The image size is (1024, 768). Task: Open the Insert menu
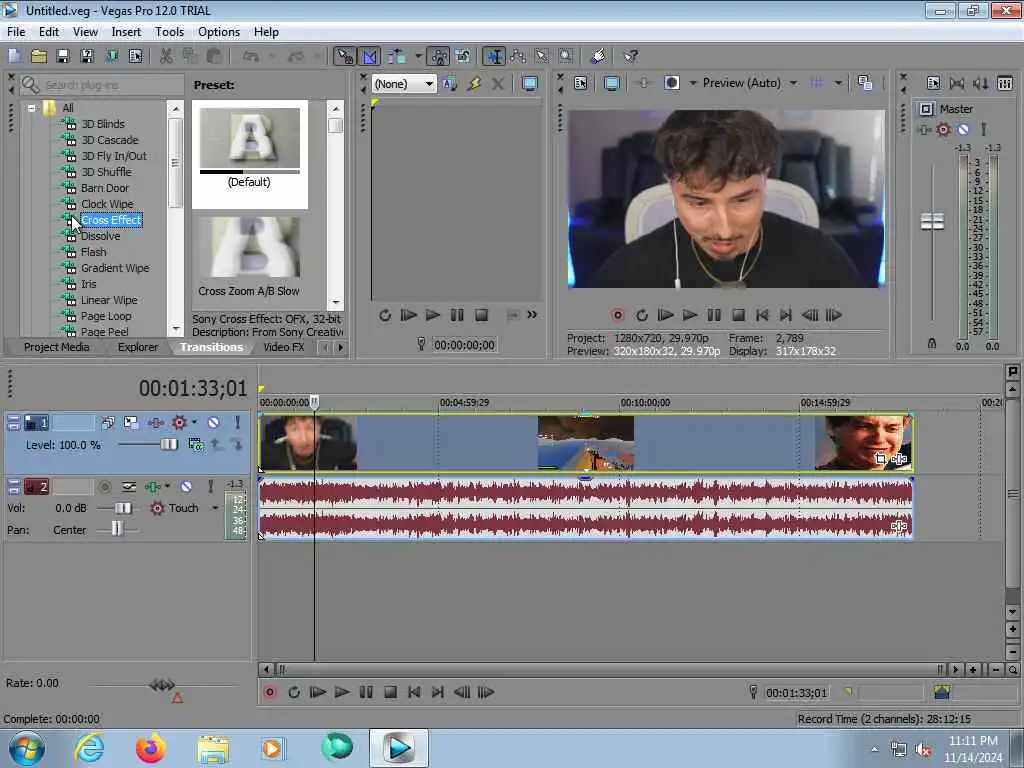(x=126, y=32)
